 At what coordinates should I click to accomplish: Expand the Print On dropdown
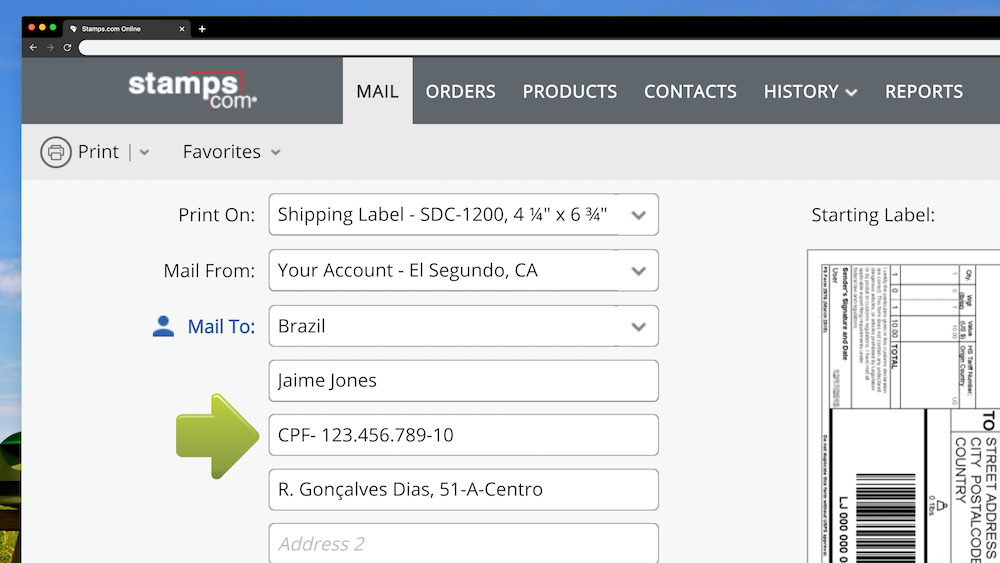coord(638,215)
